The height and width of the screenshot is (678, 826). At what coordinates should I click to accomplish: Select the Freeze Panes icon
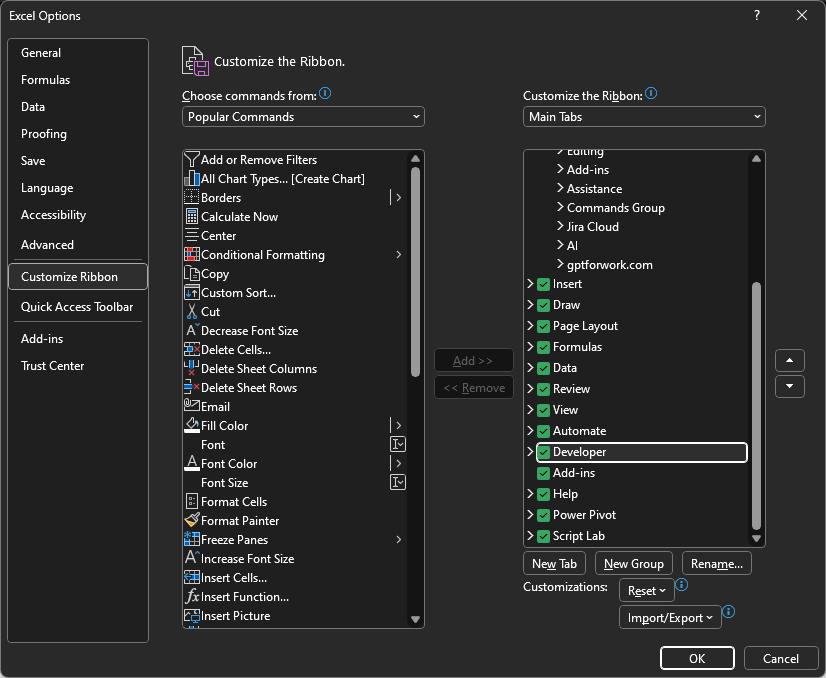192,540
